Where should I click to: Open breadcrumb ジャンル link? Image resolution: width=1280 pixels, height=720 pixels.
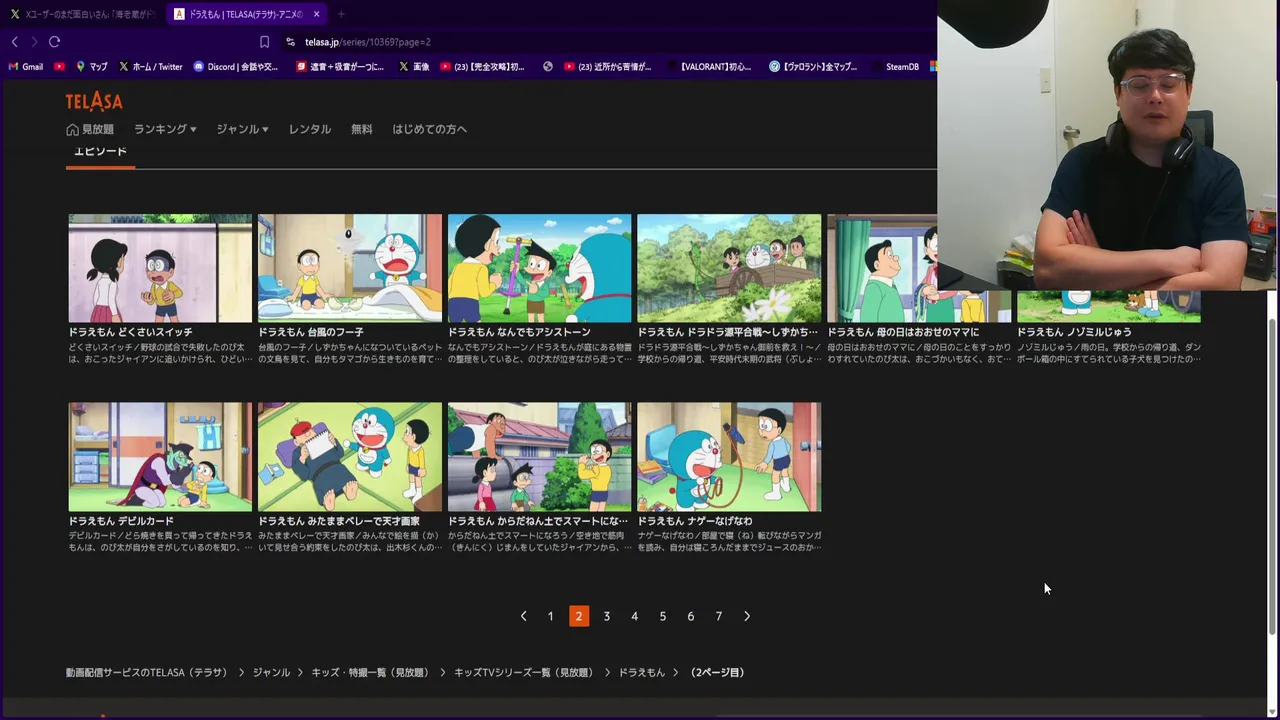tap(271, 673)
